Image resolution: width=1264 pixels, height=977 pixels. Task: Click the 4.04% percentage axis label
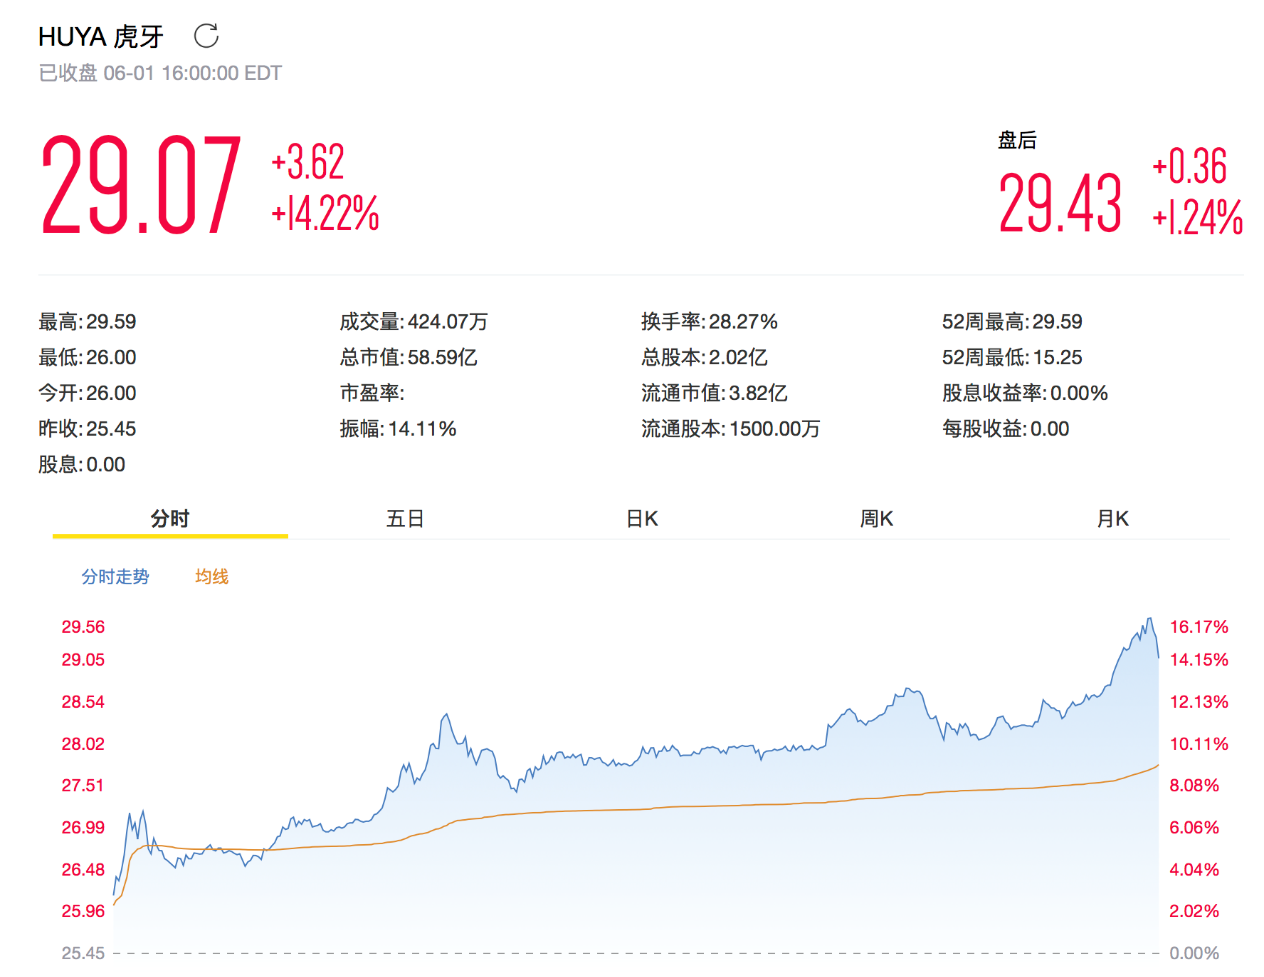click(1194, 870)
